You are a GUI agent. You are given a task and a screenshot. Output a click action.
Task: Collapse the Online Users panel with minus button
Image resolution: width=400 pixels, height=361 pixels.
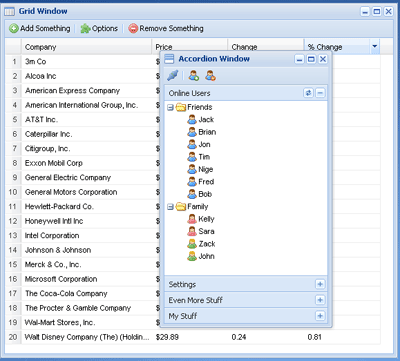320,93
